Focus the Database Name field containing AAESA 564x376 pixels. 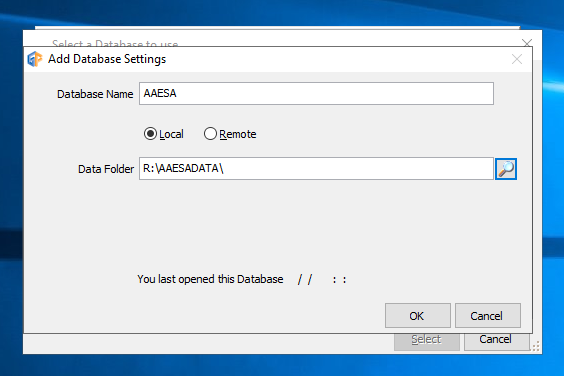tap(316, 94)
